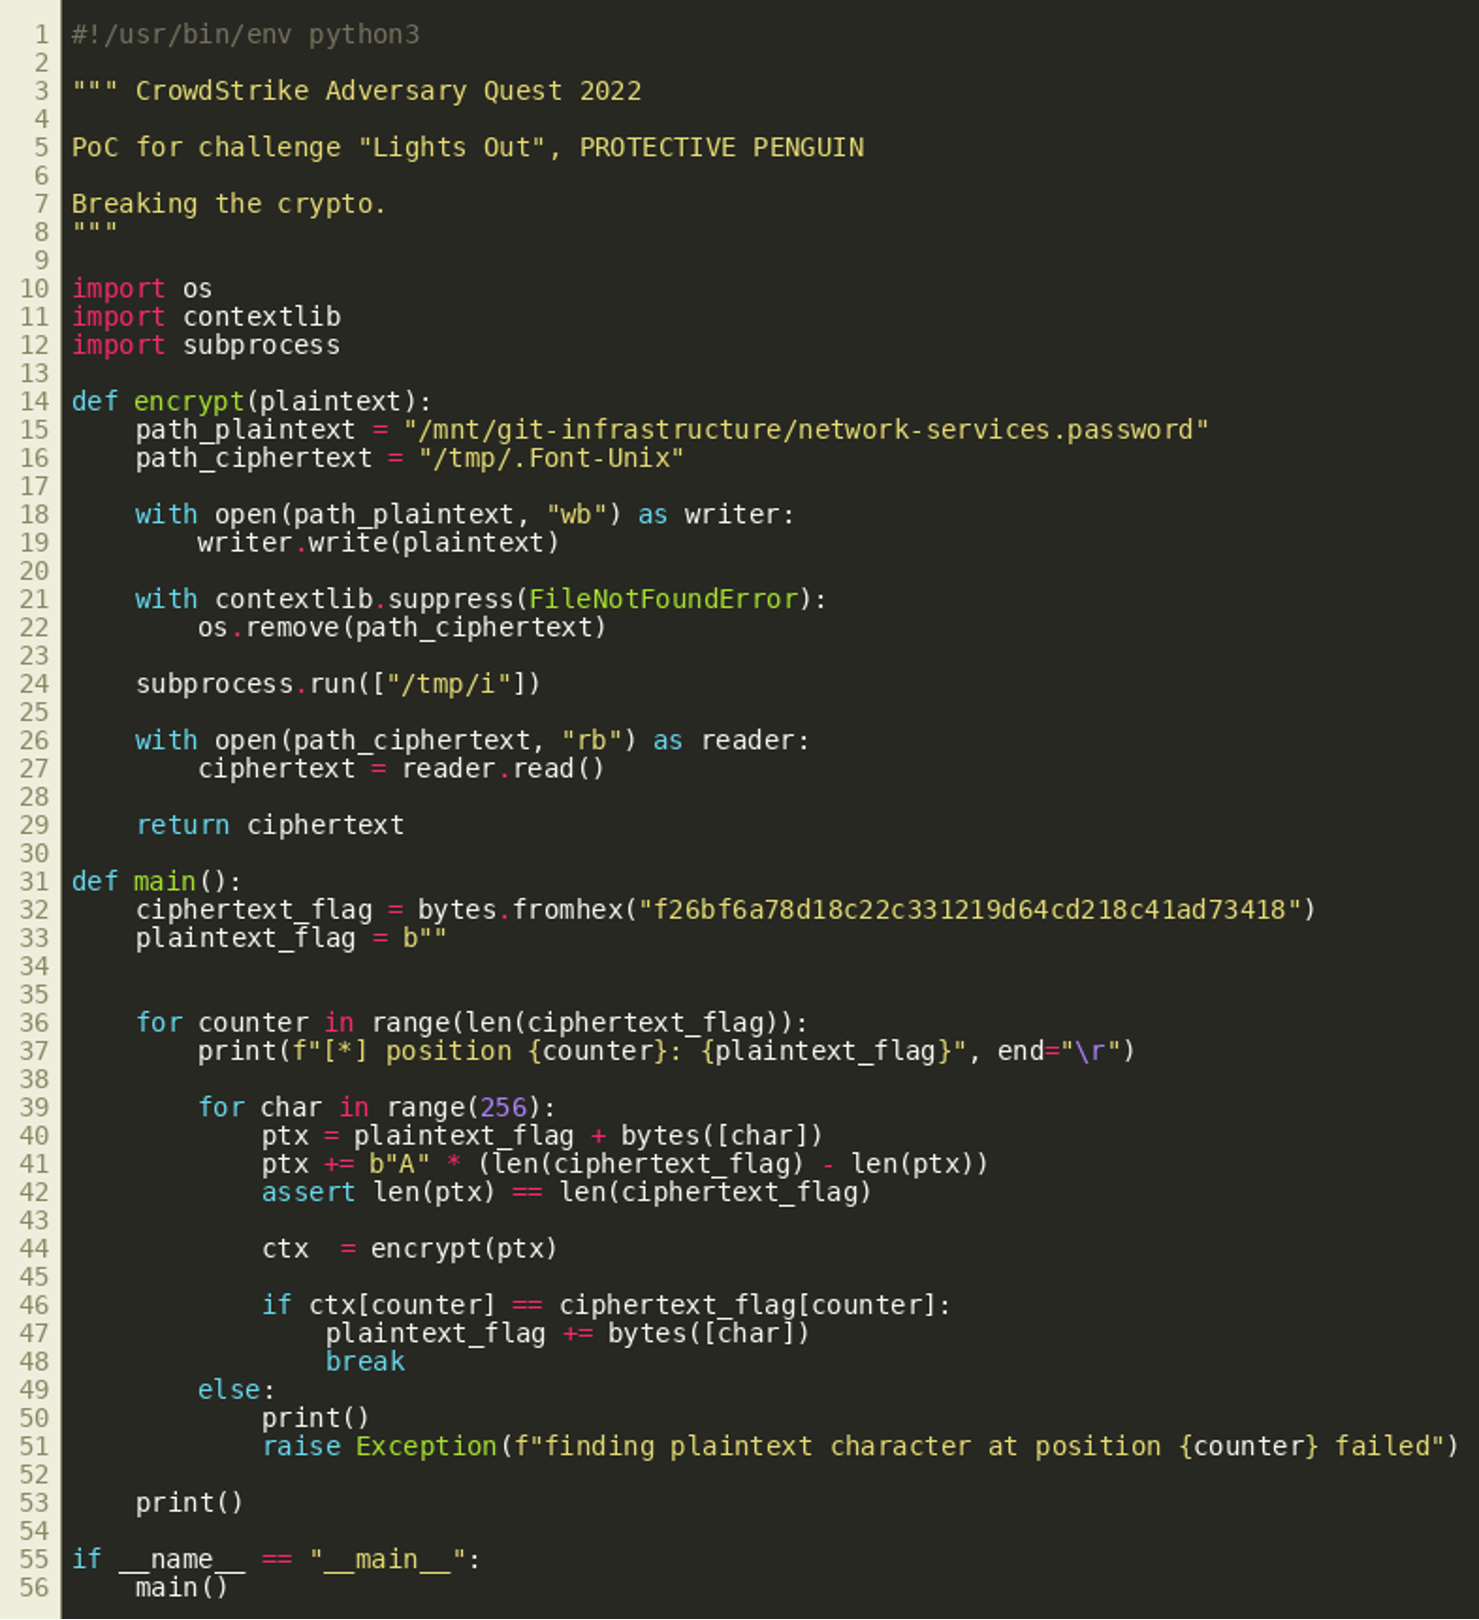Click "os.remove(path_ciphertext)" statement
This screenshot has height=1620, width=1479.
pyautogui.click(x=402, y=628)
